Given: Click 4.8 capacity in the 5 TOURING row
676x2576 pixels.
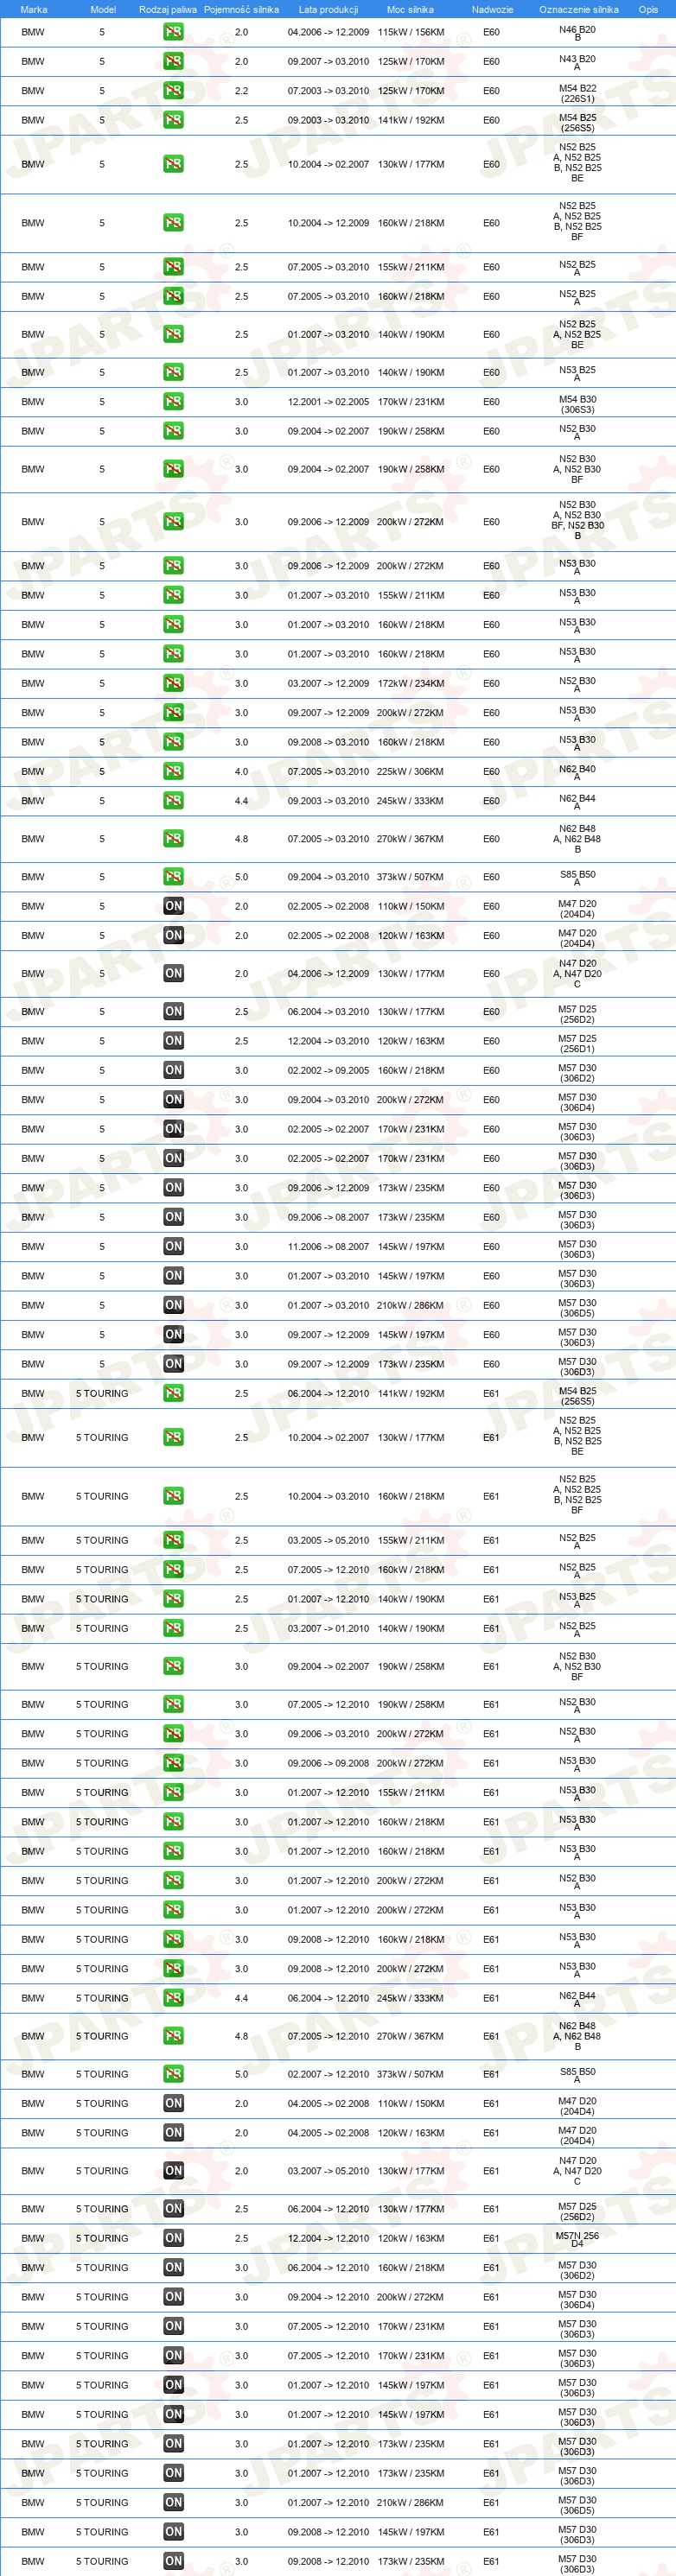Looking at the screenshot, I should [241, 2036].
